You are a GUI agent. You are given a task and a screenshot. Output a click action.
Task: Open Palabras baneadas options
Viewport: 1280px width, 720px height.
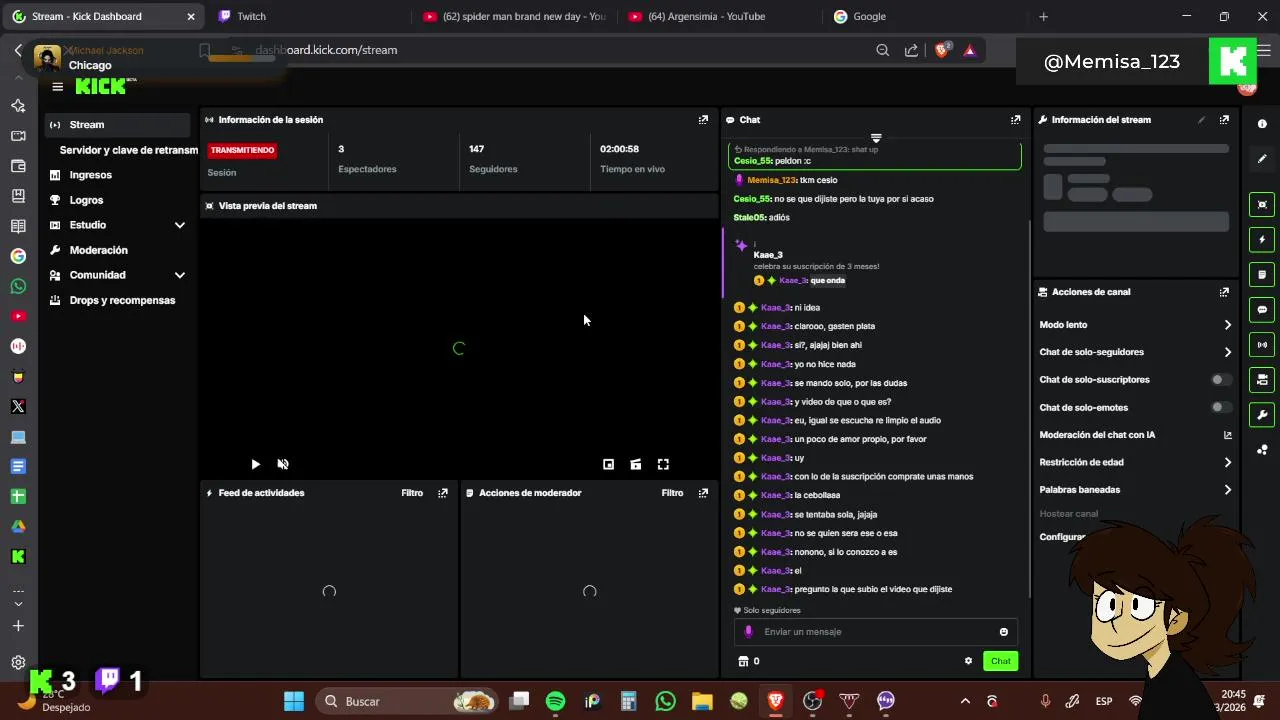coord(1135,490)
